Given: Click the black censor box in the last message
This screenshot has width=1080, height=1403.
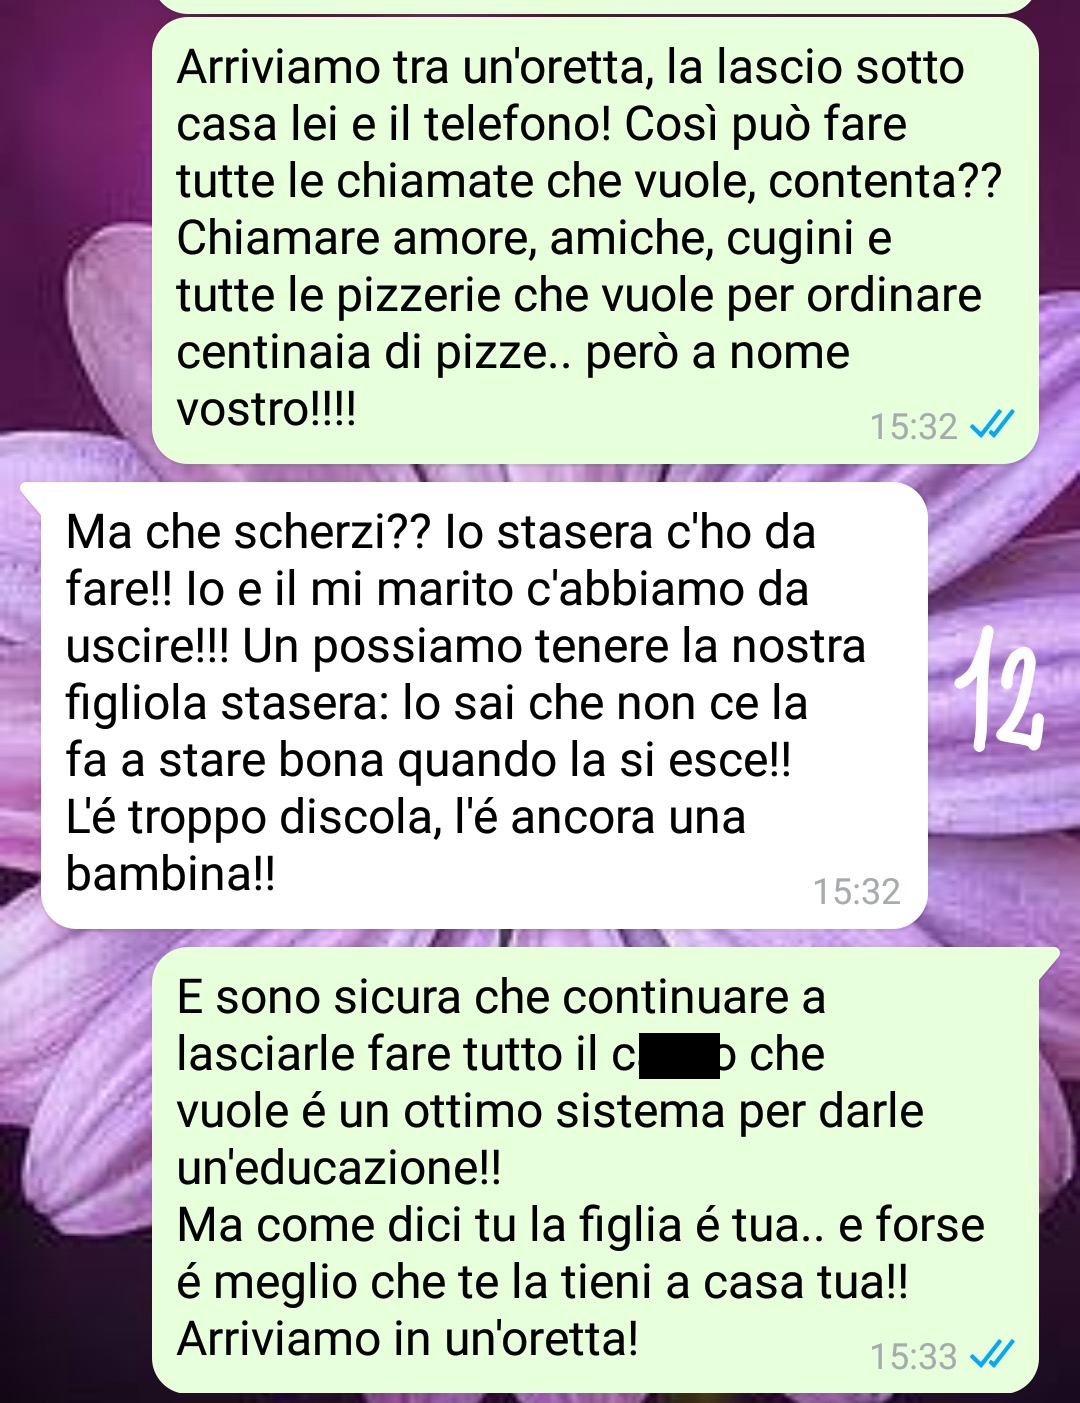Looking at the screenshot, I should pos(678,1055).
